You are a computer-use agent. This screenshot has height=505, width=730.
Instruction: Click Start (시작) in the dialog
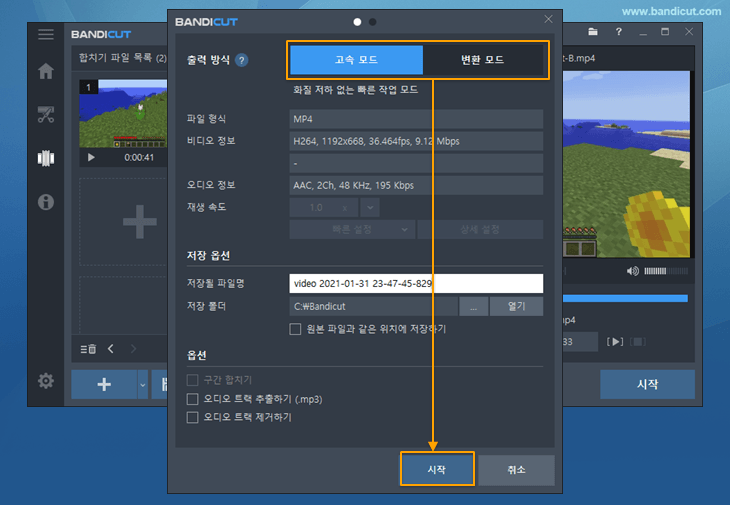coord(437,469)
